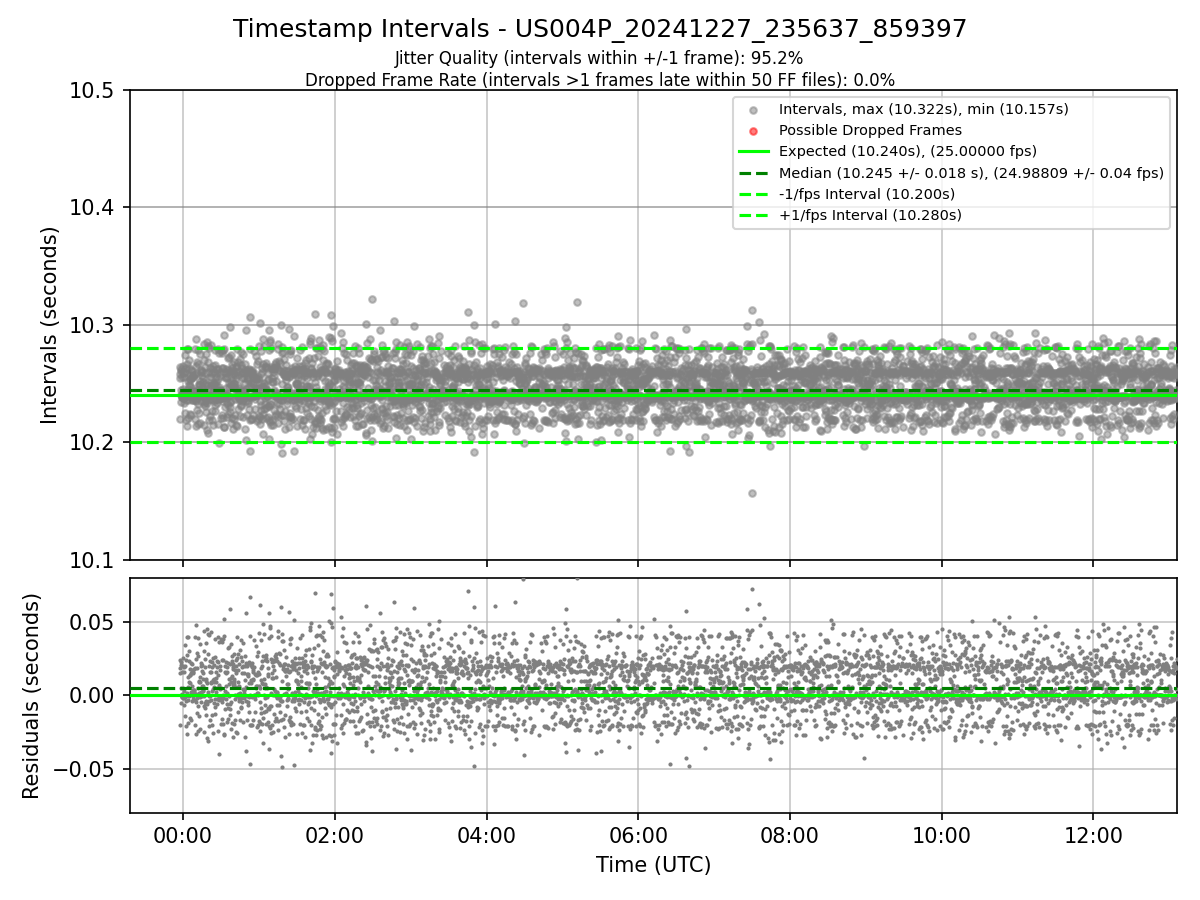Click the solid green line sample for legend 'Expected'
Image resolution: width=1200 pixels, height=900 pixels.
click(754, 152)
